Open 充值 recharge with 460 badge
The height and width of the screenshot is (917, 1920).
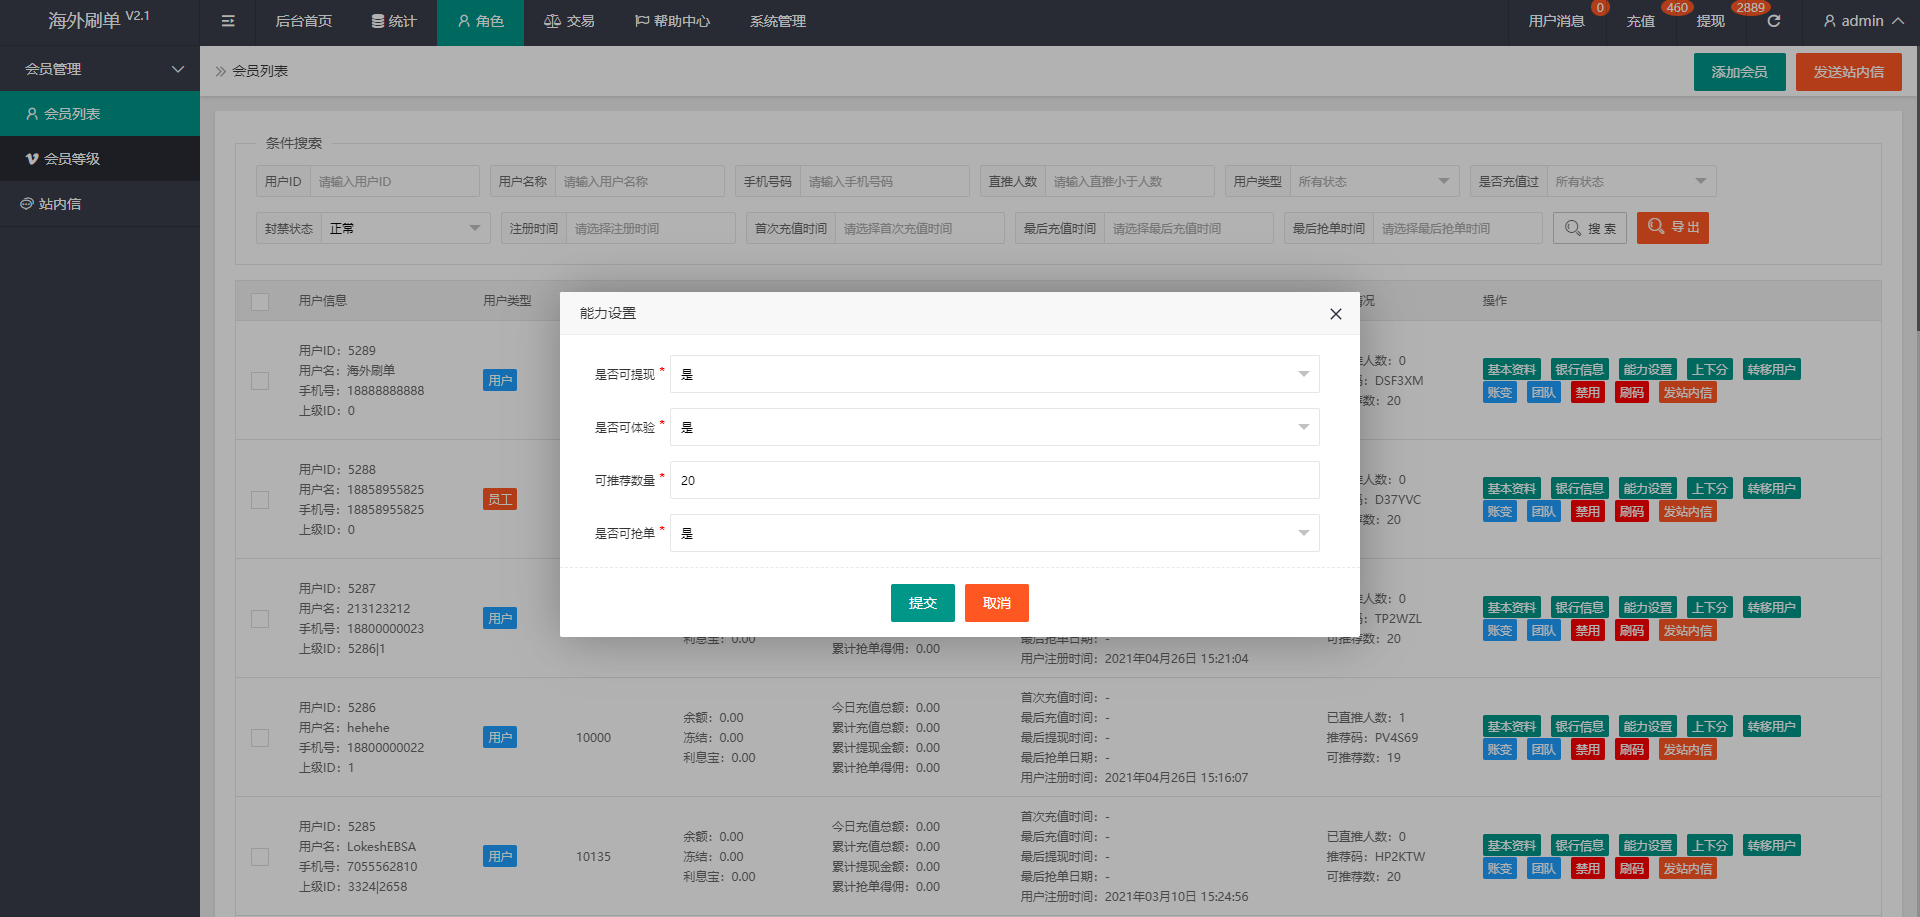pyautogui.click(x=1640, y=21)
